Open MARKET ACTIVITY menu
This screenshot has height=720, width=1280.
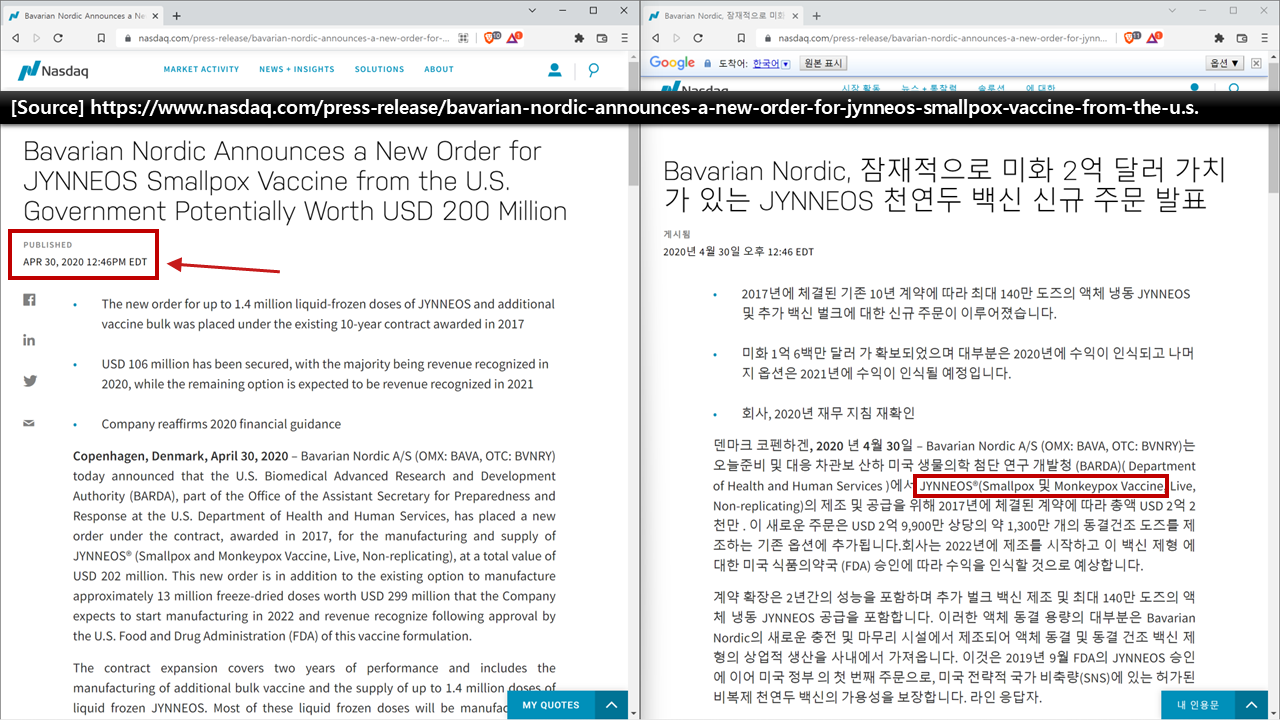[x=202, y=70]
